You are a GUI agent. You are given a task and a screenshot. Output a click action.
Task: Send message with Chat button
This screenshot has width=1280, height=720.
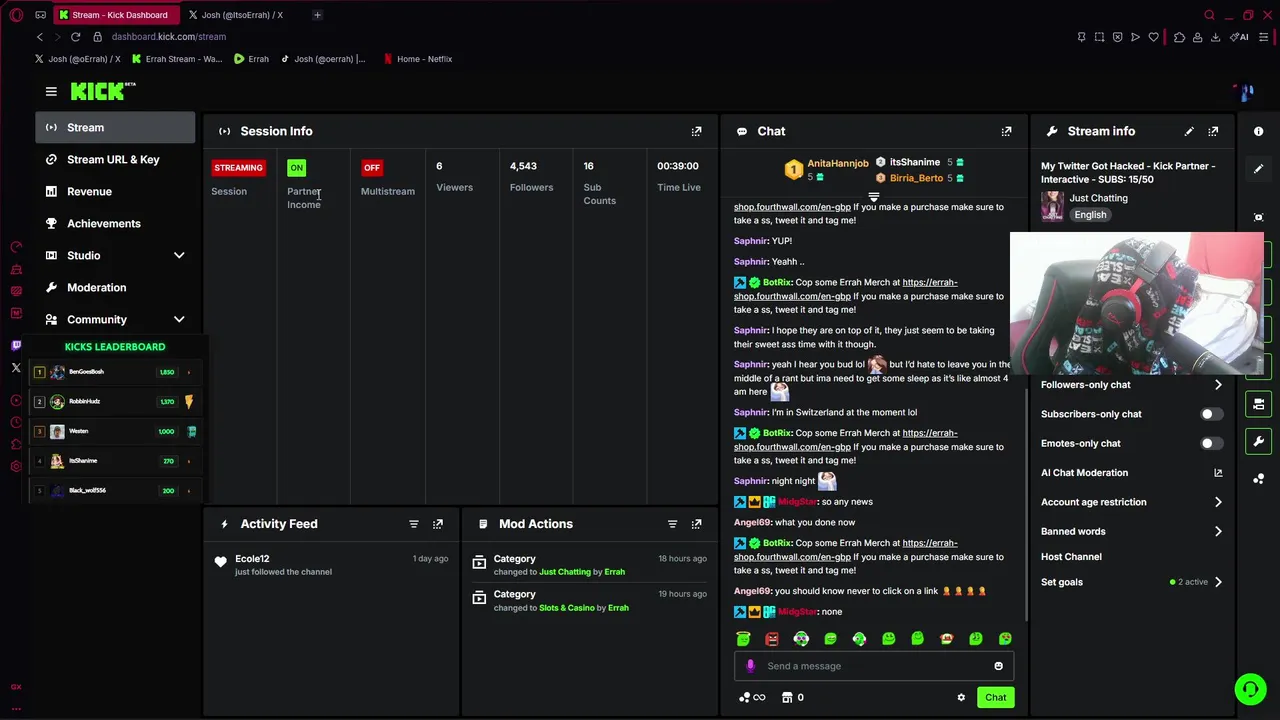[995, 698]
